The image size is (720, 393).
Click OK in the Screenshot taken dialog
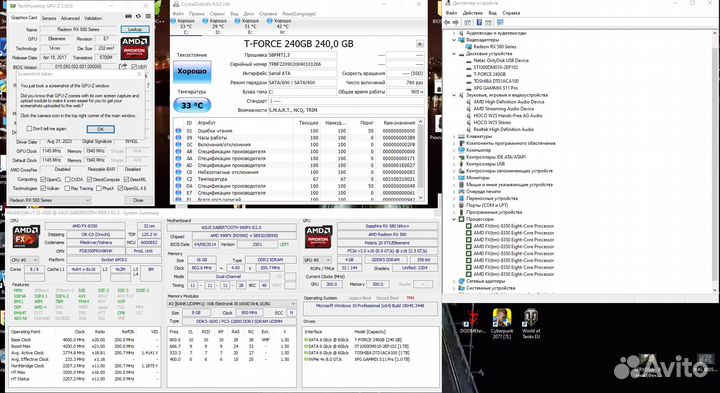click(x=101, y=129)
